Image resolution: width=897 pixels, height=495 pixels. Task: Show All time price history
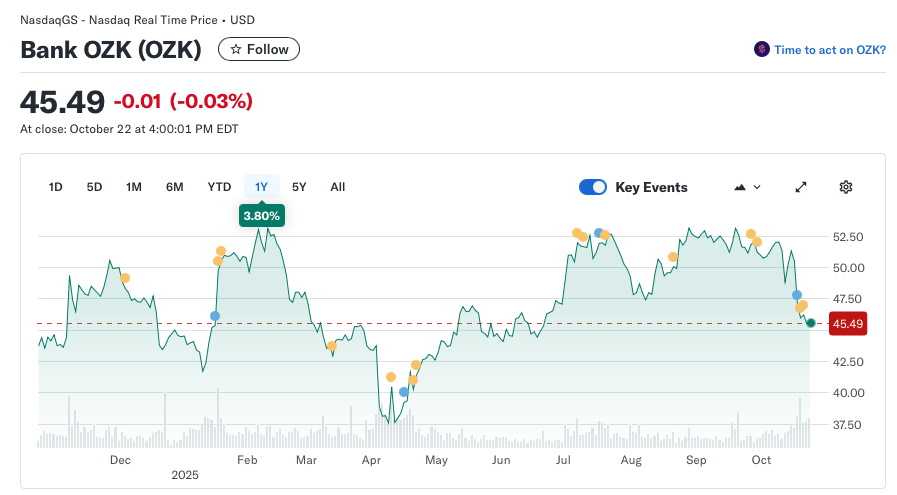tap(337, 187)
